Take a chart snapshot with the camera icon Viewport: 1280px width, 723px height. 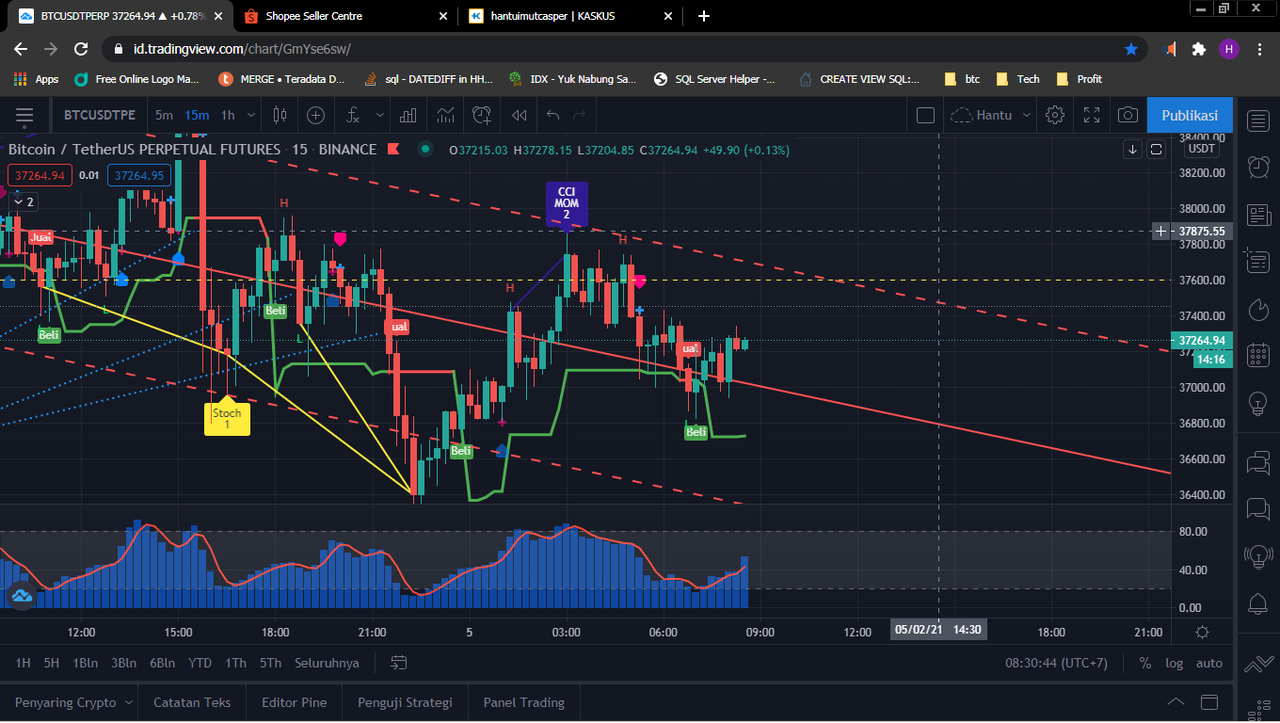pos(1128,115)
